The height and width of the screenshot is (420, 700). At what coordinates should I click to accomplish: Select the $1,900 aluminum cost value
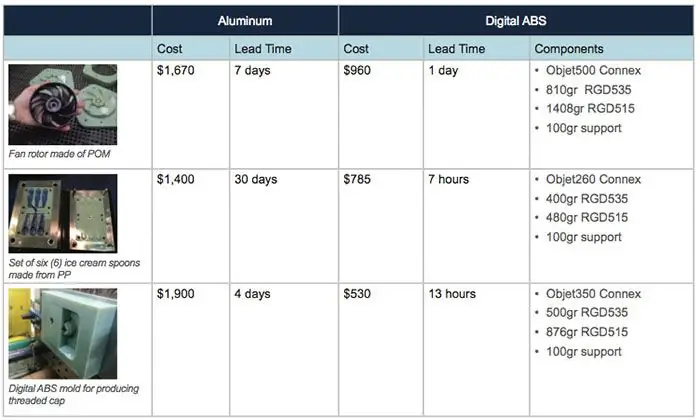(175, 294)
